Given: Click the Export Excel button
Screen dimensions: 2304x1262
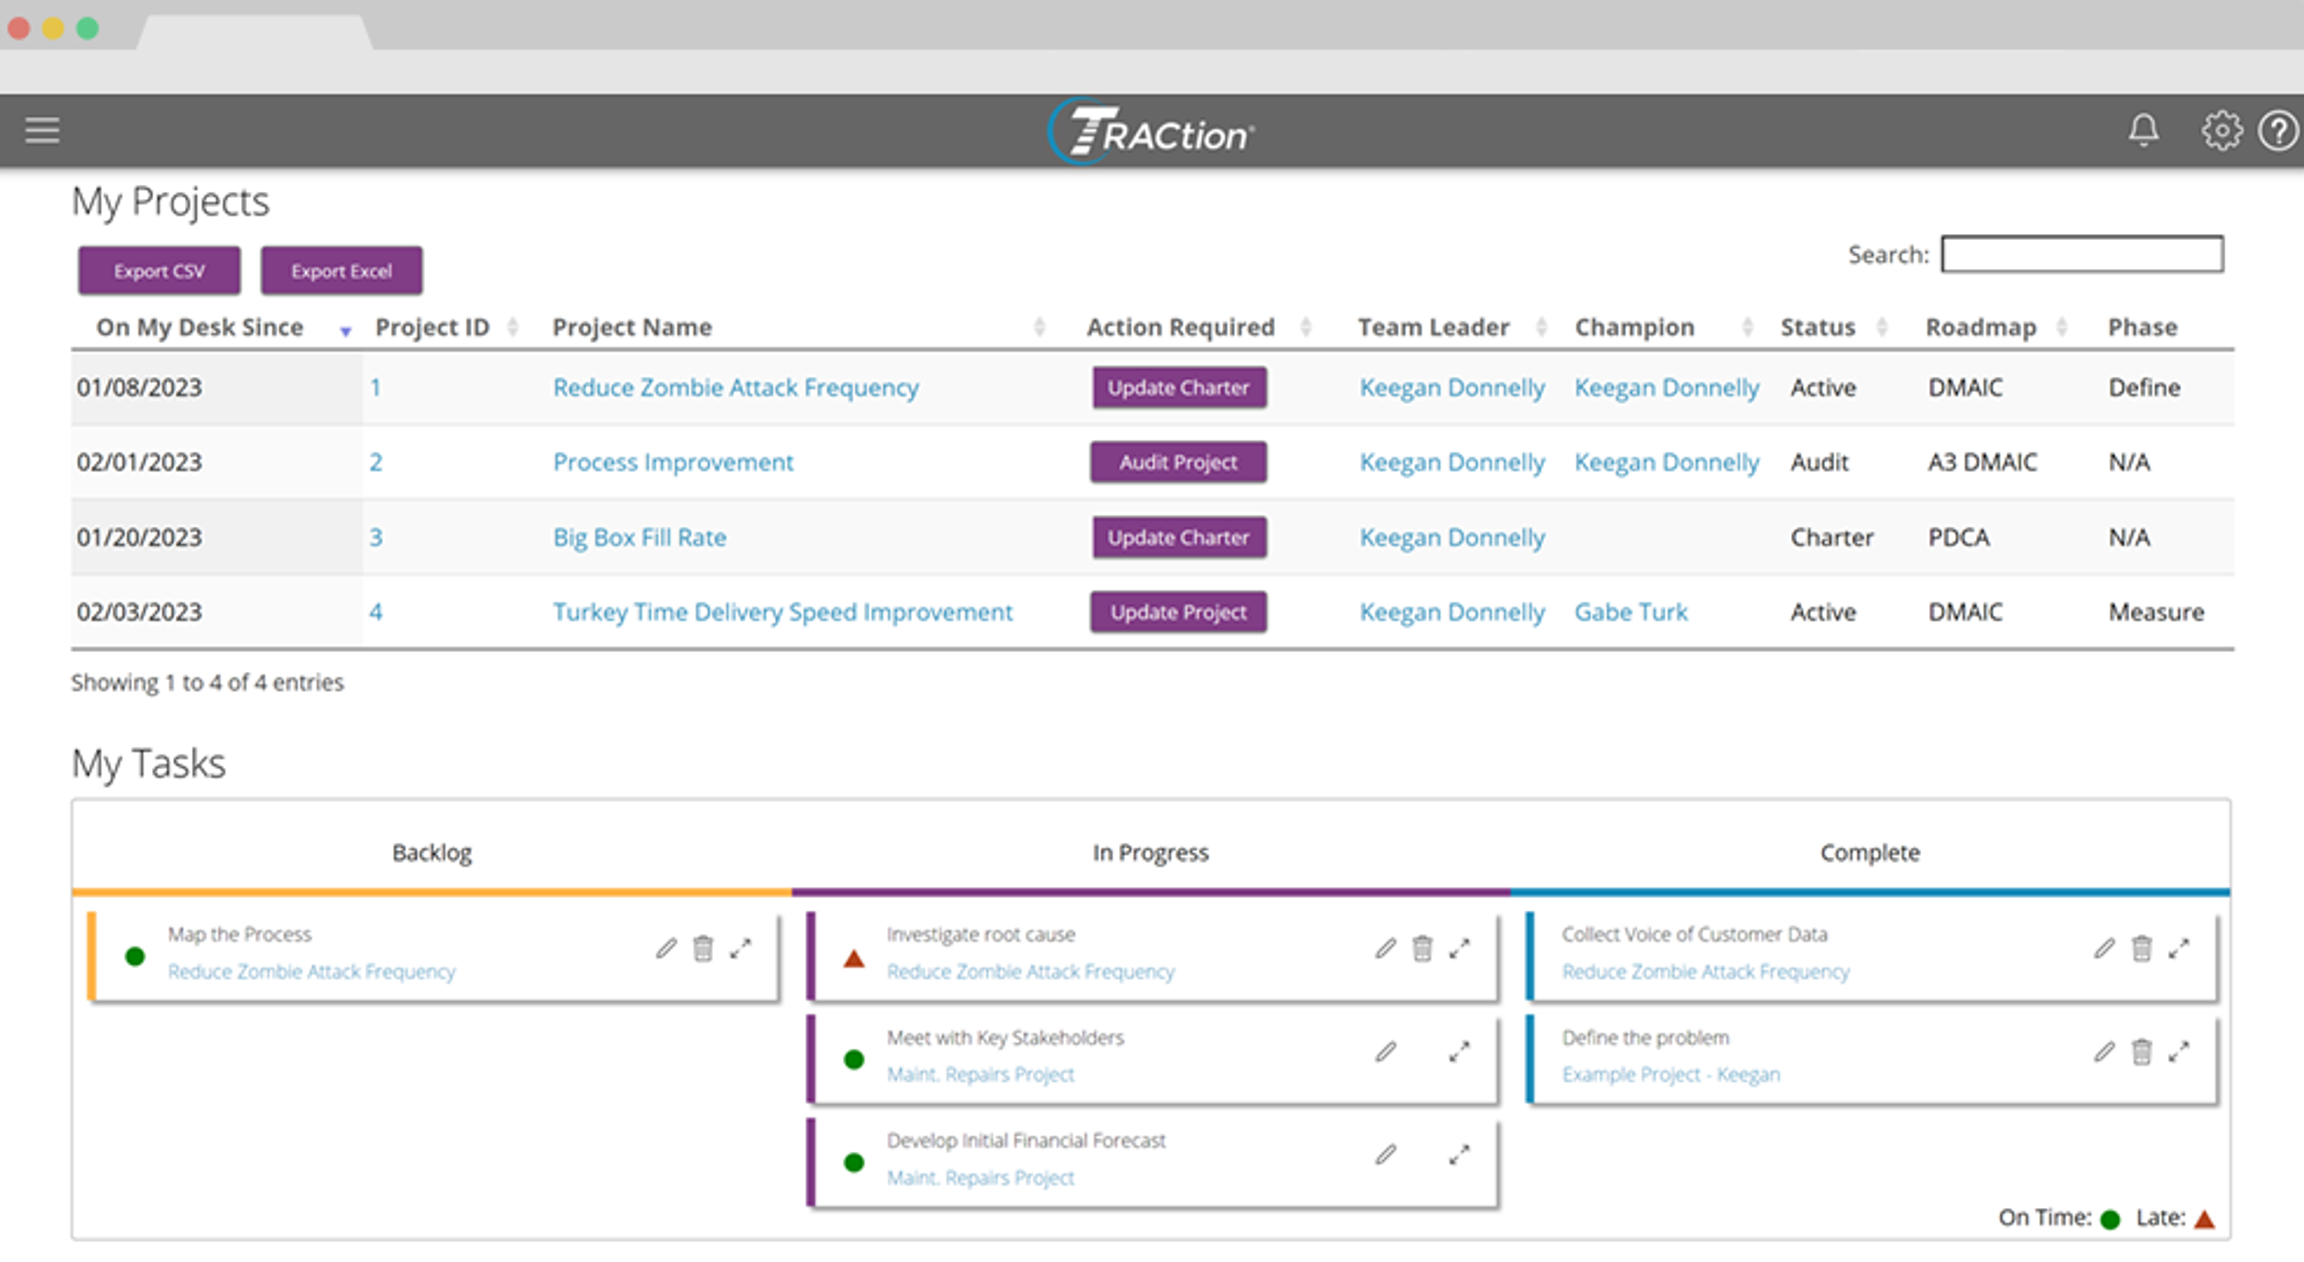Looking at the screenshot, I should [341, 271].
